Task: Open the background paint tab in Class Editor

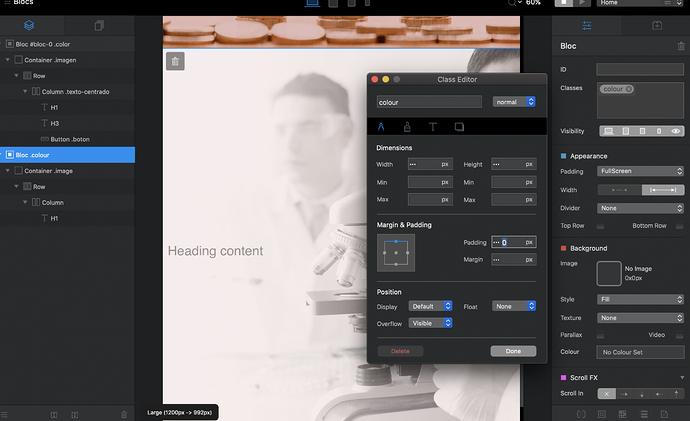Action: tap(407, 127)
